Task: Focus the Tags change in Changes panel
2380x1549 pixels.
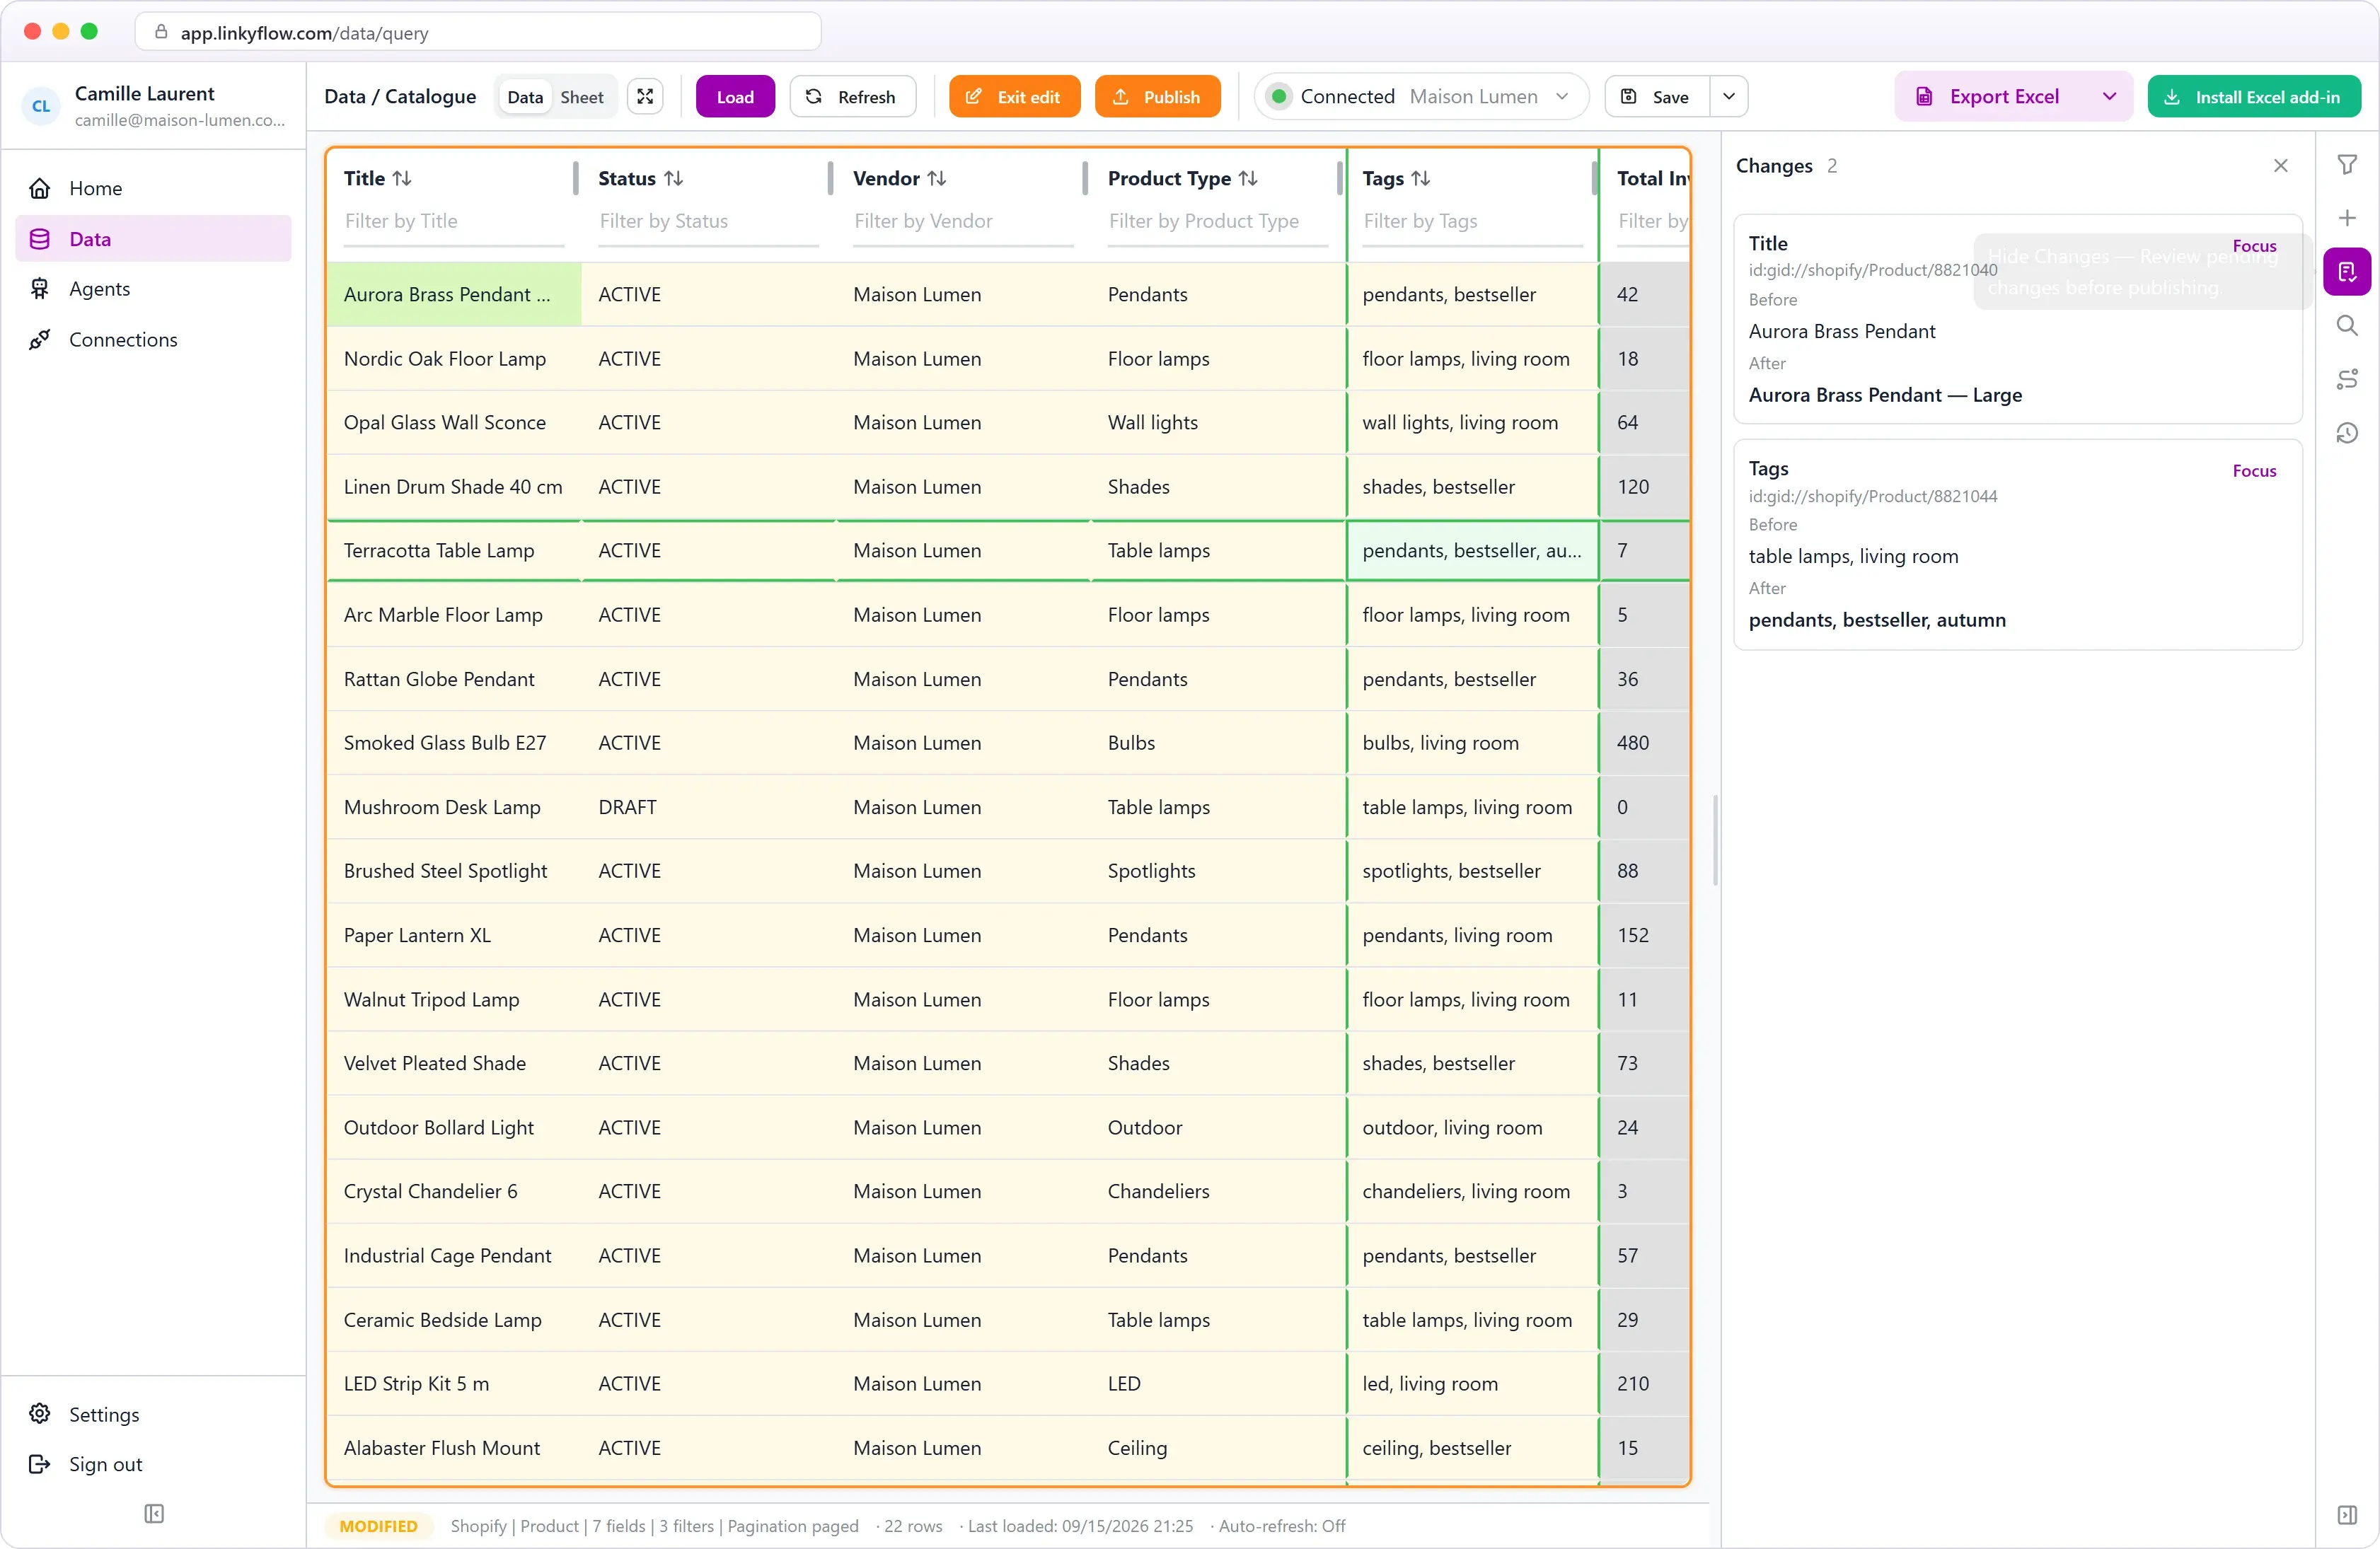Action: pyautogui.click(x=2254, y=471)
